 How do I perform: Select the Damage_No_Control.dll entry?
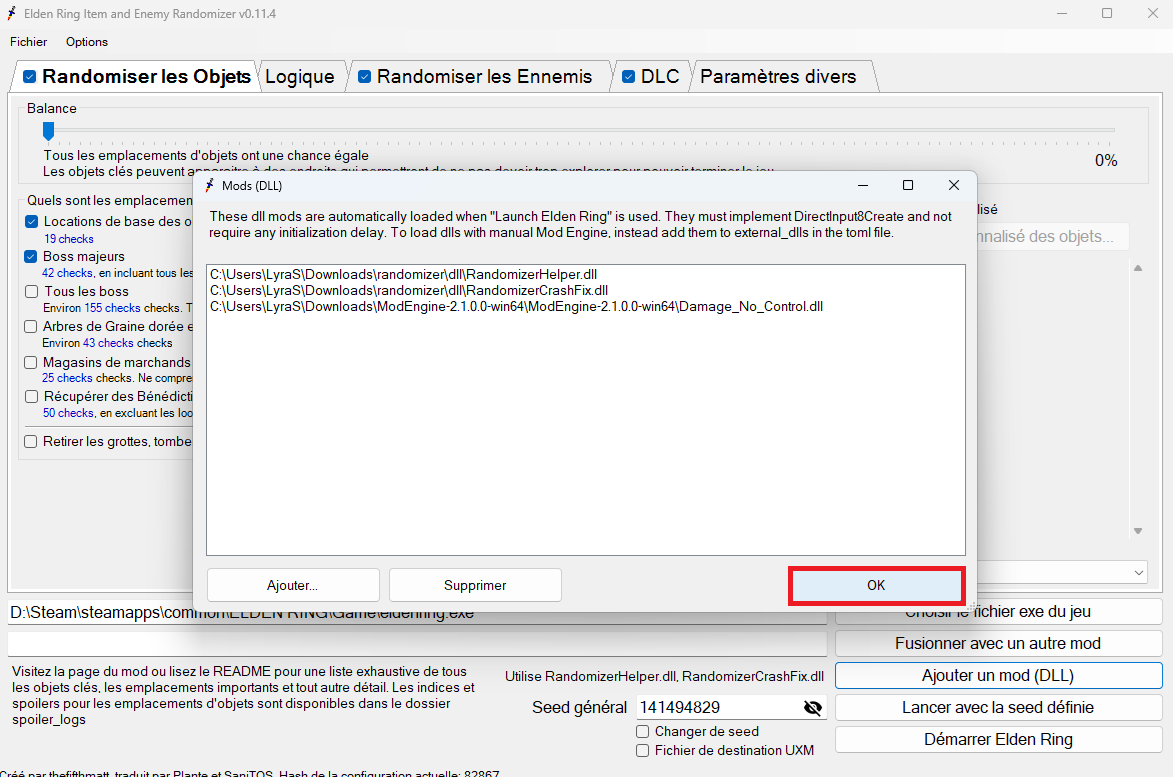[x=516, y=307]
